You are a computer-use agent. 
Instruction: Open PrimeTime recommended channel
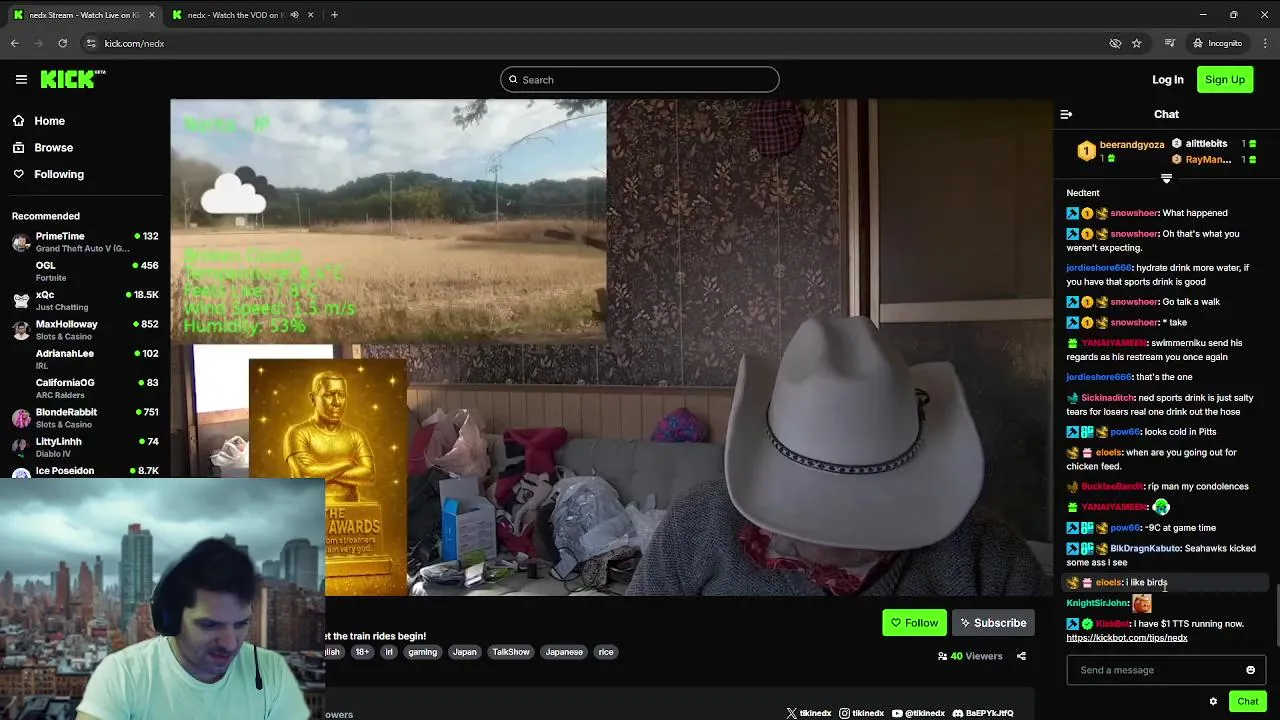coord(85,242)
